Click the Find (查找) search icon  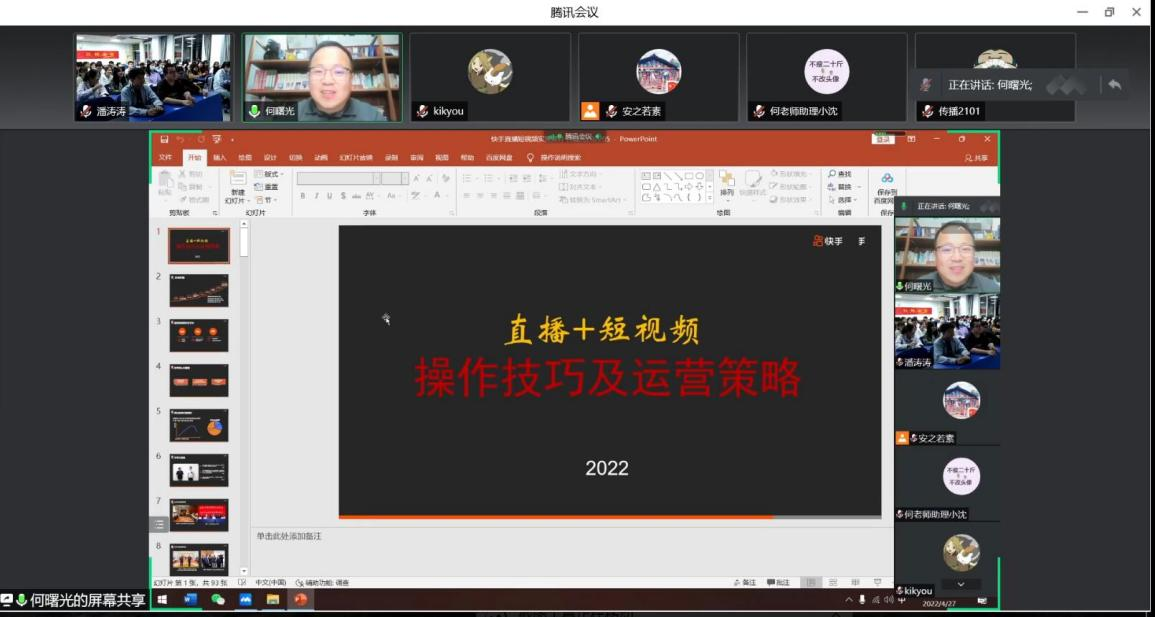tap(832, 174)
